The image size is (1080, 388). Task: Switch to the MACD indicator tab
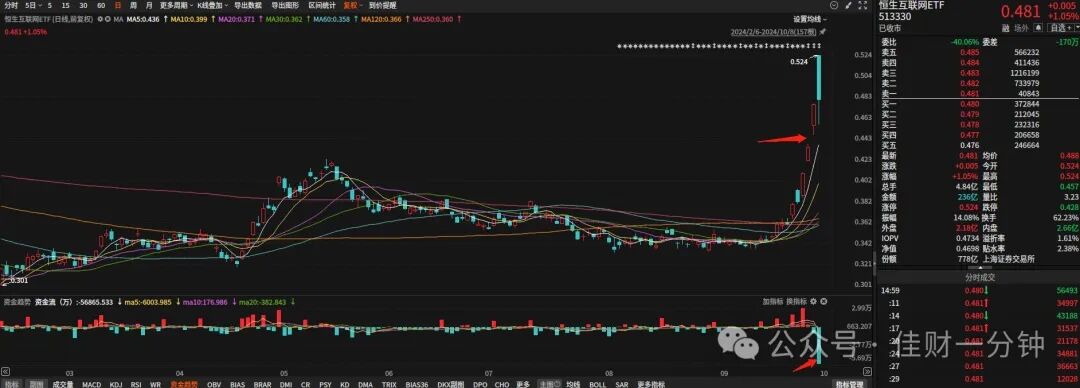pos(92,383)
